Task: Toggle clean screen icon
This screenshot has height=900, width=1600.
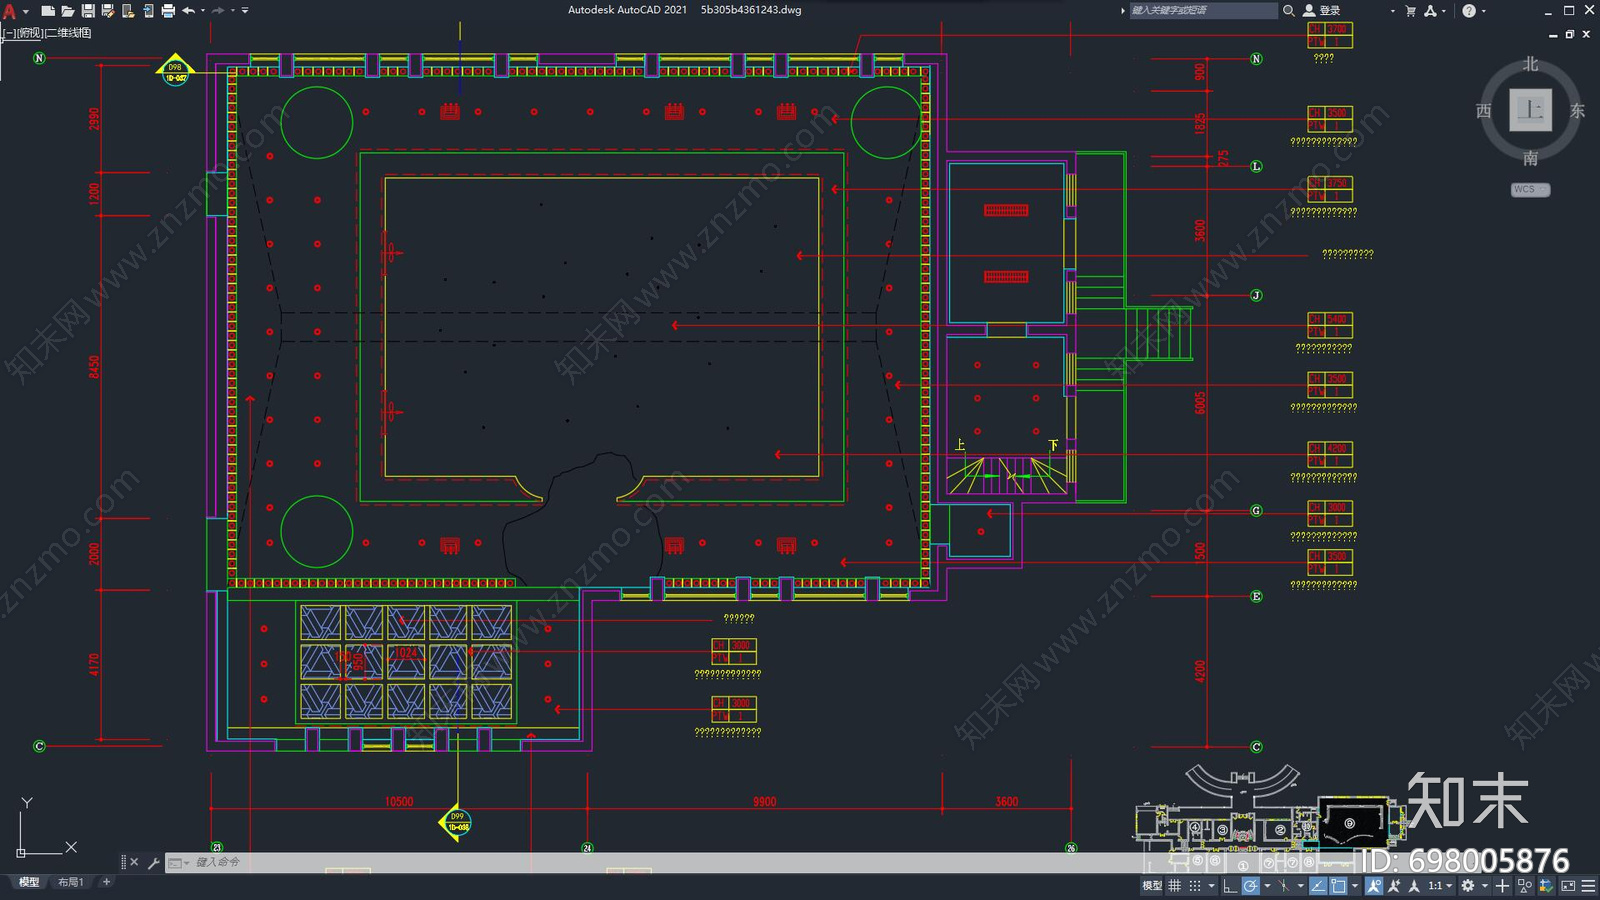Action: click(x=1568, y=885)
